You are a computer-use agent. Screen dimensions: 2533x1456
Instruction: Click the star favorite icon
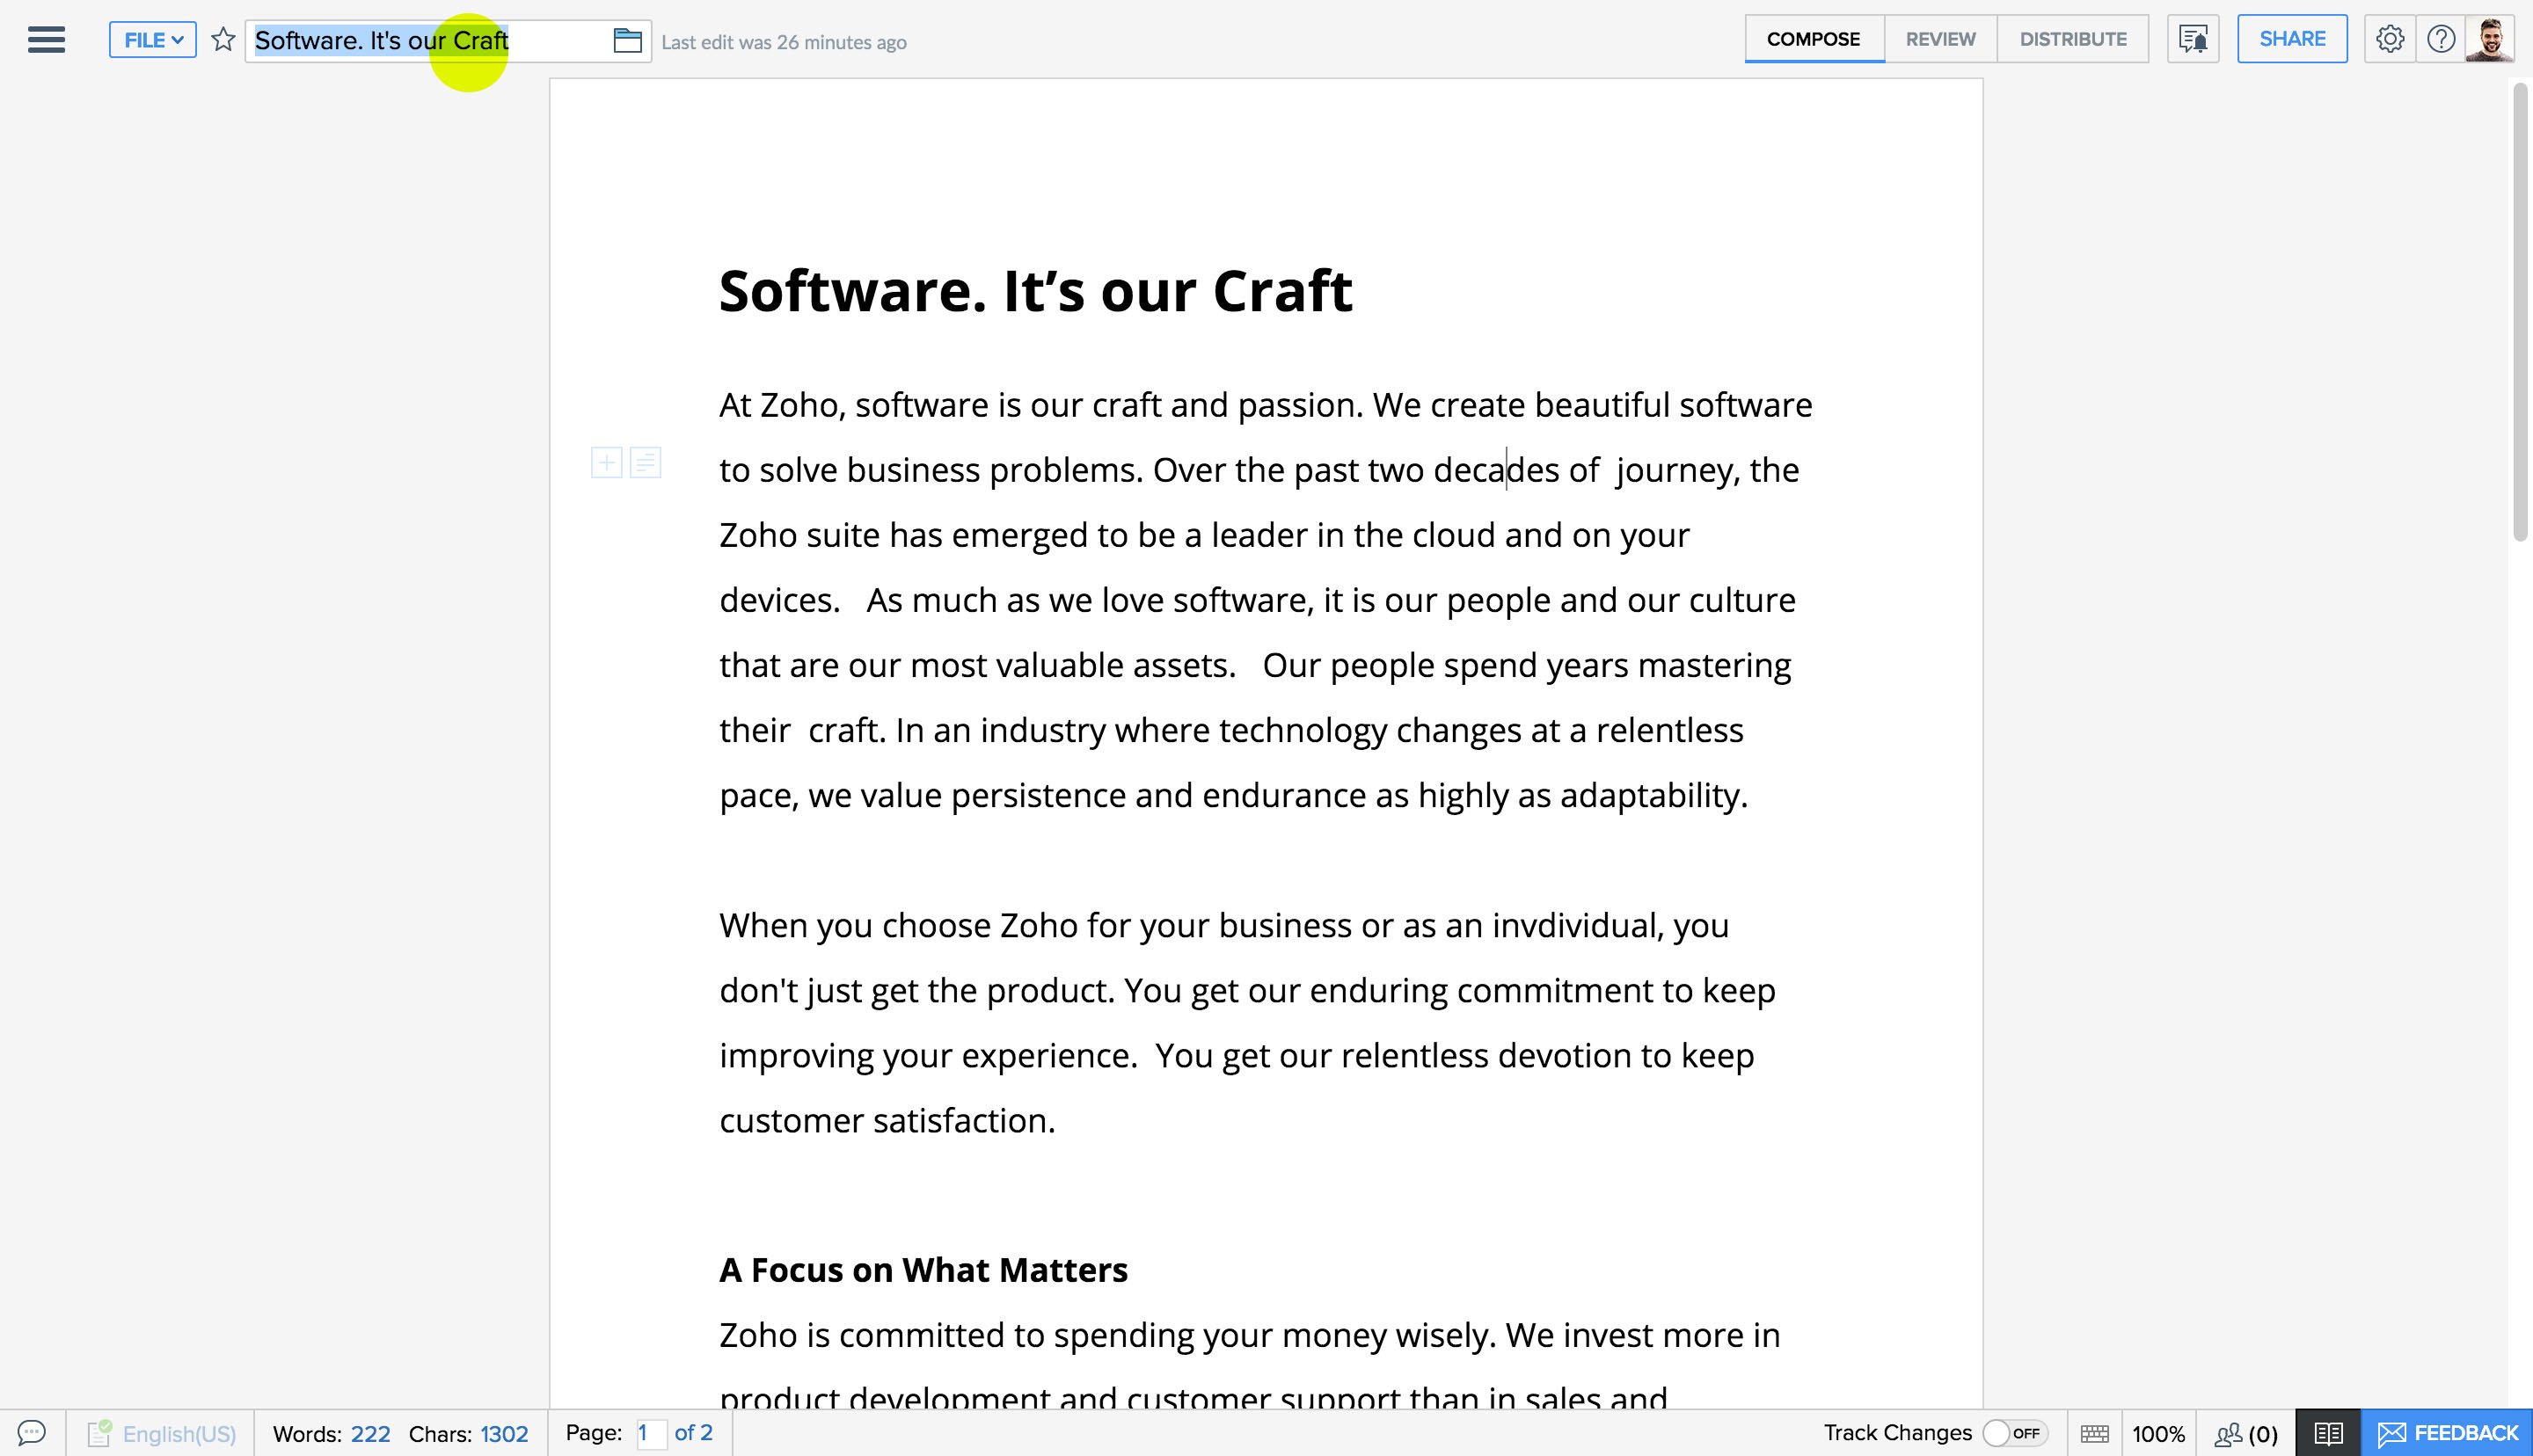221,39
